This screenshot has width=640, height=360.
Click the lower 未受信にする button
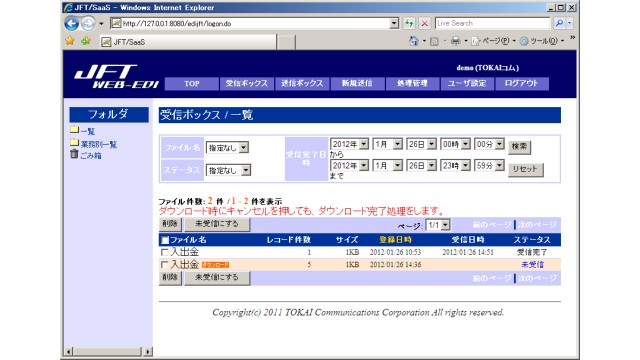(217, 278)
